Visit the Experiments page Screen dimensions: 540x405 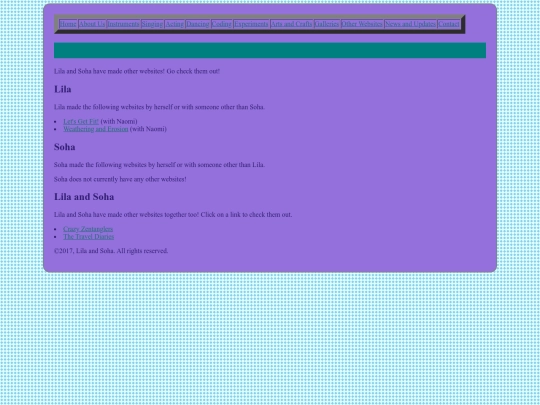point(251,24)
